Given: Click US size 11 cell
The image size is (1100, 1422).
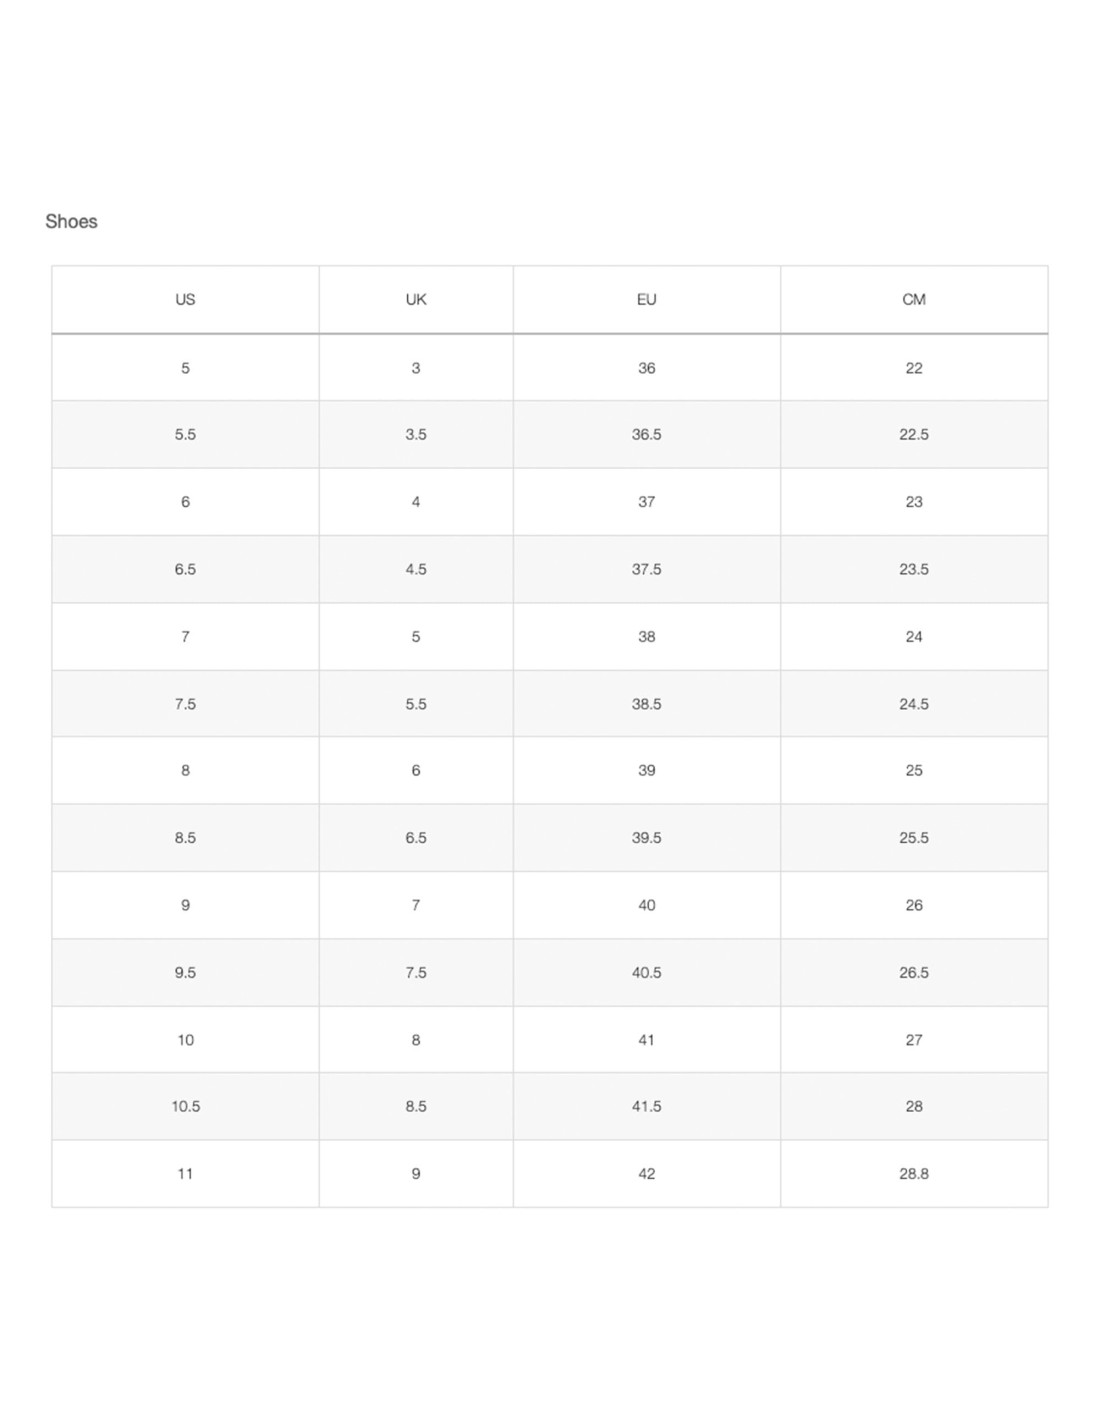Looking at the screenshot, I should (x=185, y=1174).
